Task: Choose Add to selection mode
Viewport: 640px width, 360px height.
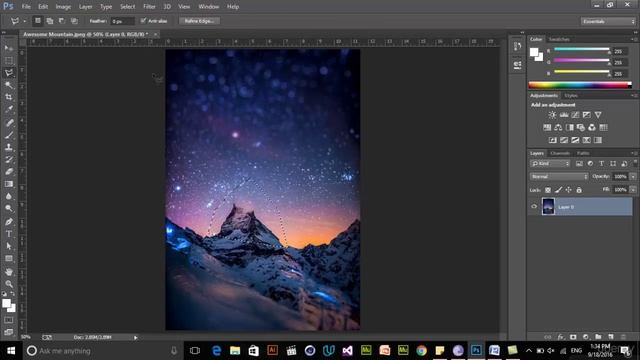Action: tap(50, 21)
